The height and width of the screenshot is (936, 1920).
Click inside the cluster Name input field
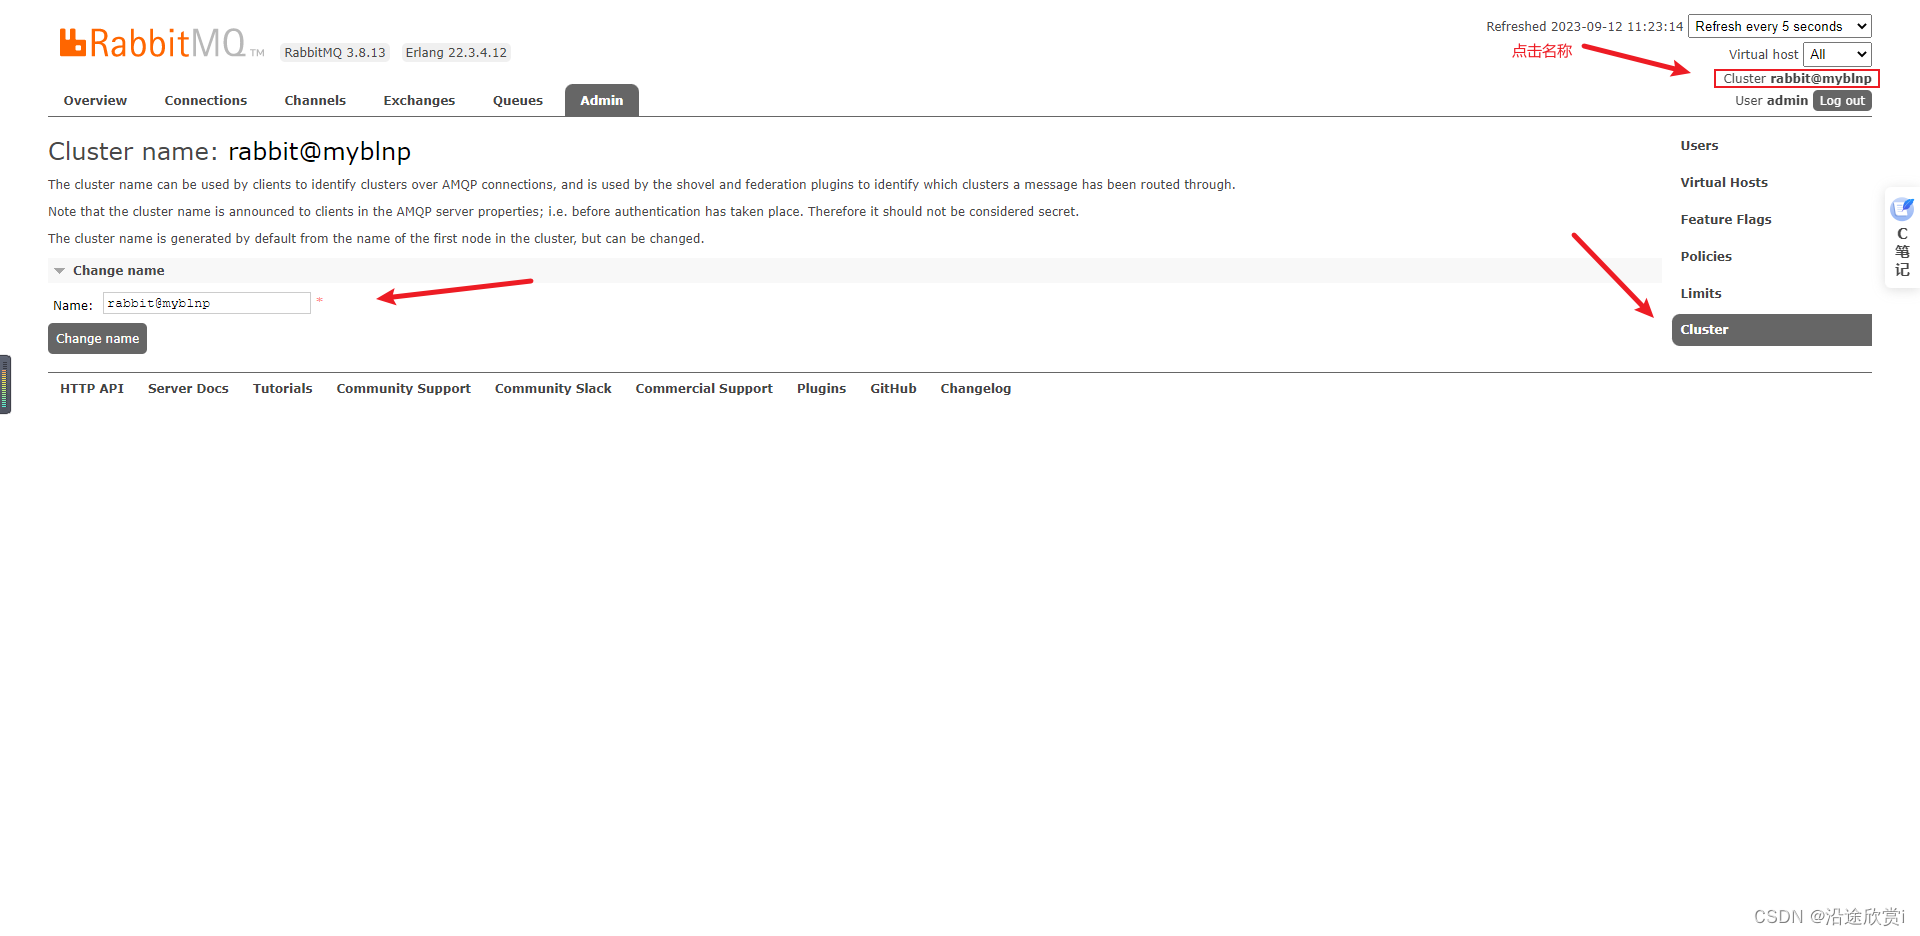coord(206,302)
